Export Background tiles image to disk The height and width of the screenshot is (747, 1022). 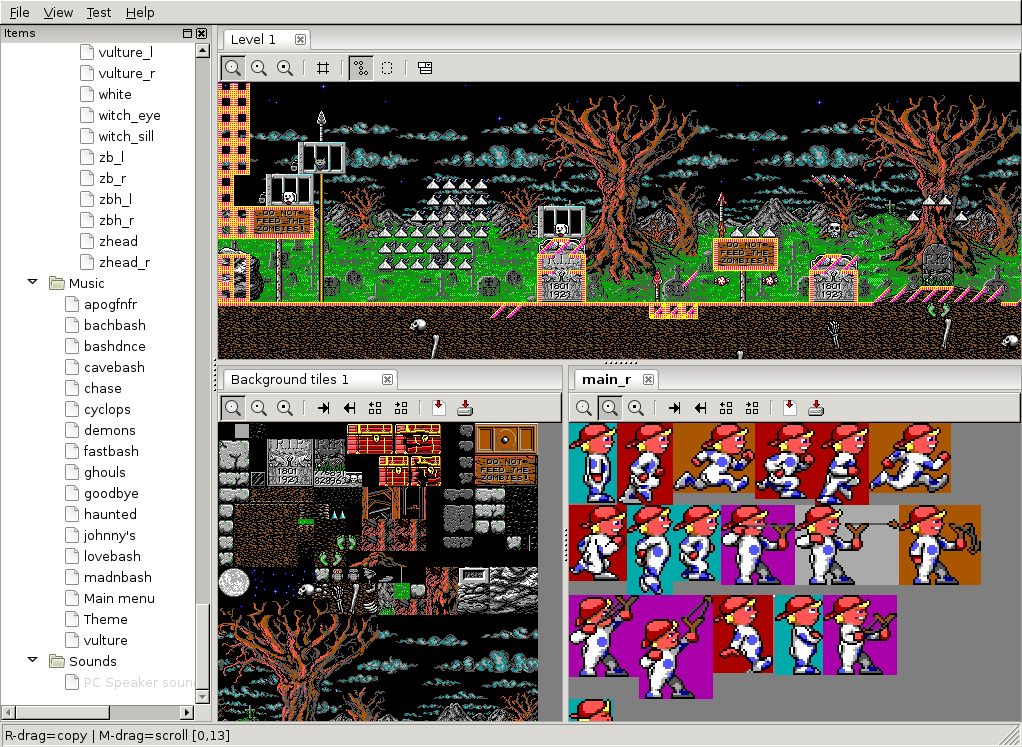point(465,408)
